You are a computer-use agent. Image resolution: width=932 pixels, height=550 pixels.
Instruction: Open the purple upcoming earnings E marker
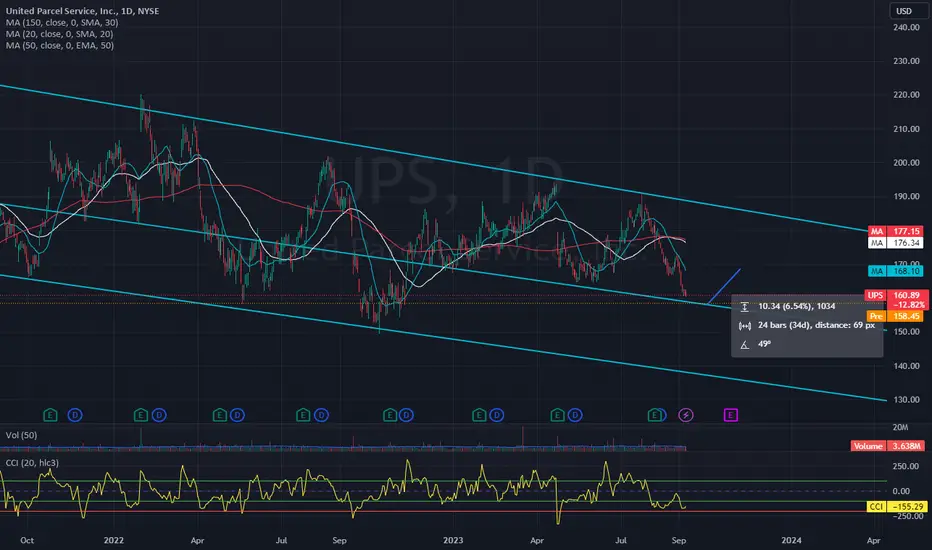point(731,415)
